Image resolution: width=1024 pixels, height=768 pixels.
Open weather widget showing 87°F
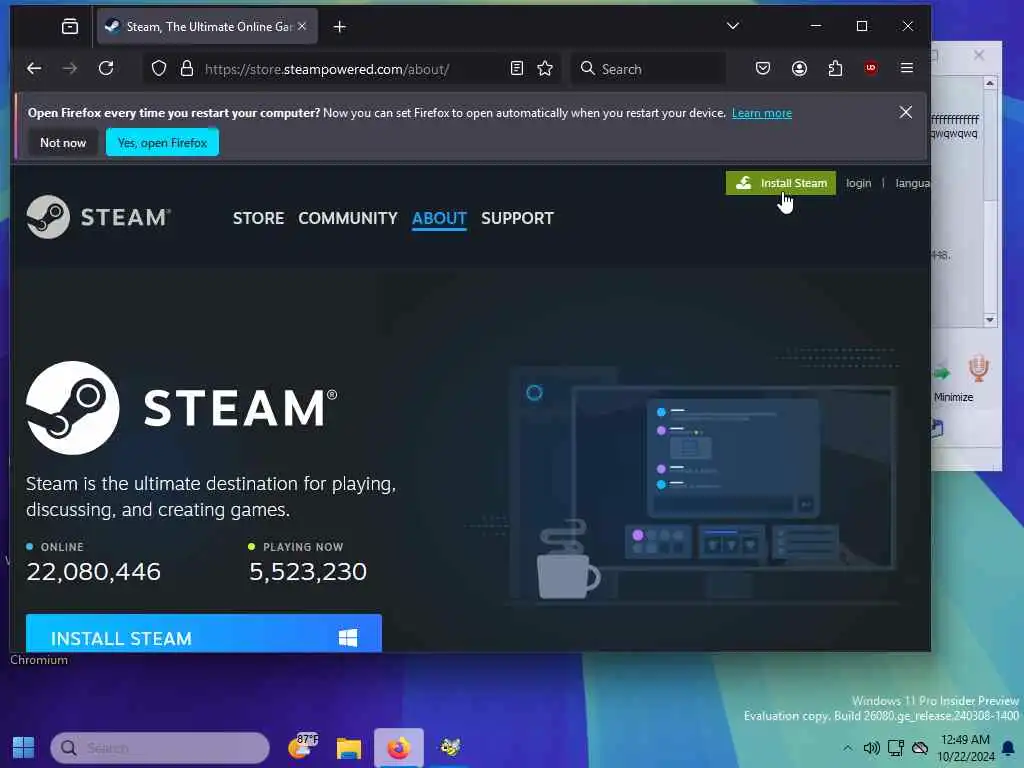point(302,746)
